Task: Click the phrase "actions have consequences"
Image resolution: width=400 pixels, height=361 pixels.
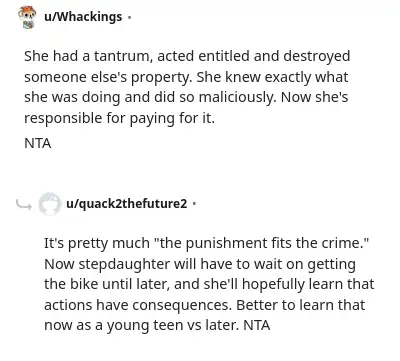Action: (138, 305)
